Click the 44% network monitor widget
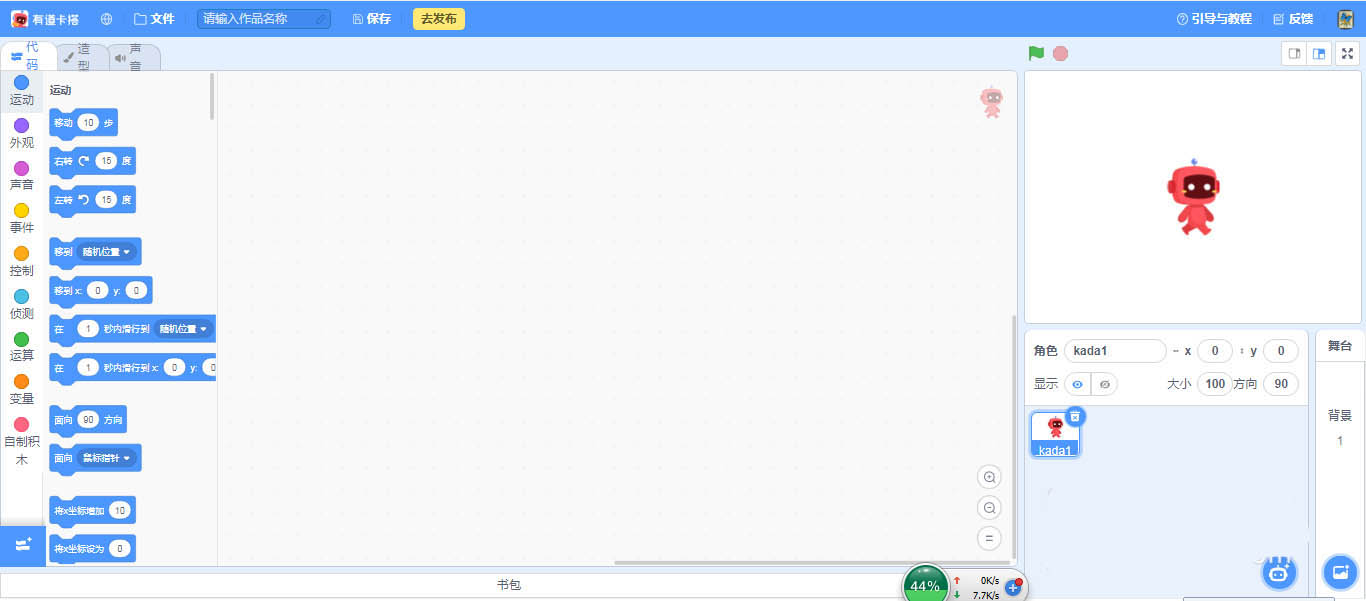Image resolution: width=1366 pixels, height=601 pixels. click(925, 584)
